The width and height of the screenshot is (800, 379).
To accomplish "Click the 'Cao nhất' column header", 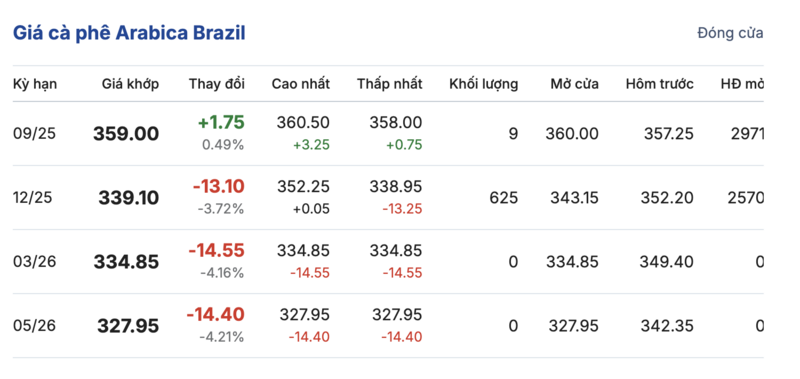I will [x=301, y=84].
